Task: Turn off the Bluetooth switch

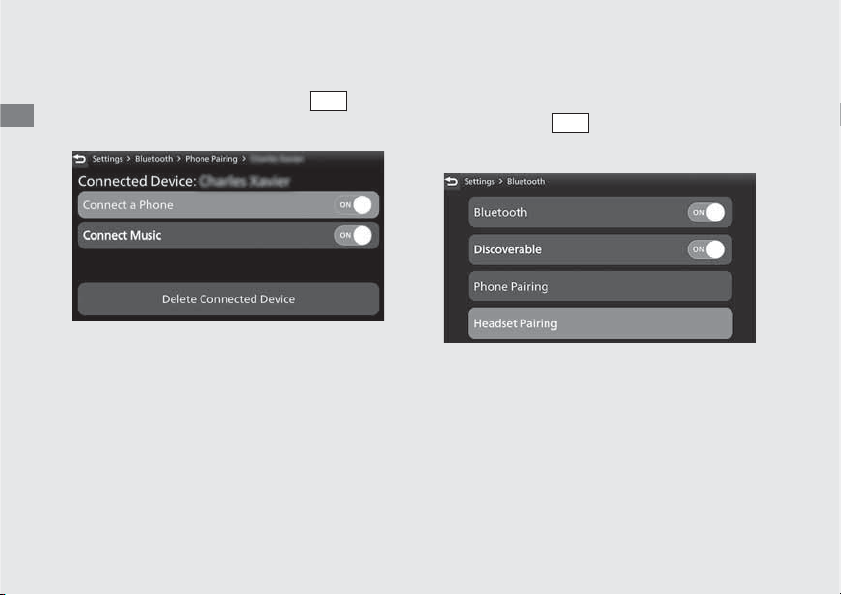Action: [706, 212]
